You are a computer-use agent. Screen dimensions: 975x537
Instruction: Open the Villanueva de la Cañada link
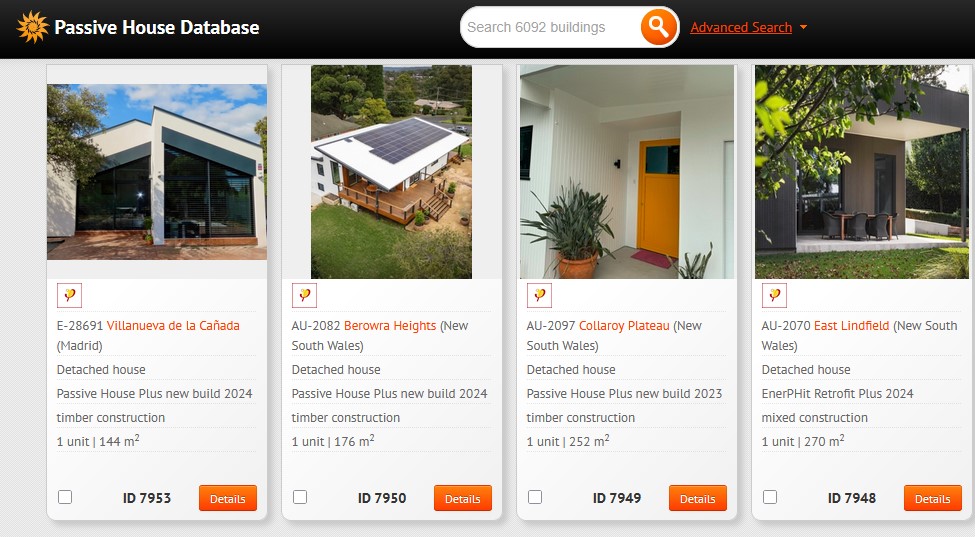173,326
